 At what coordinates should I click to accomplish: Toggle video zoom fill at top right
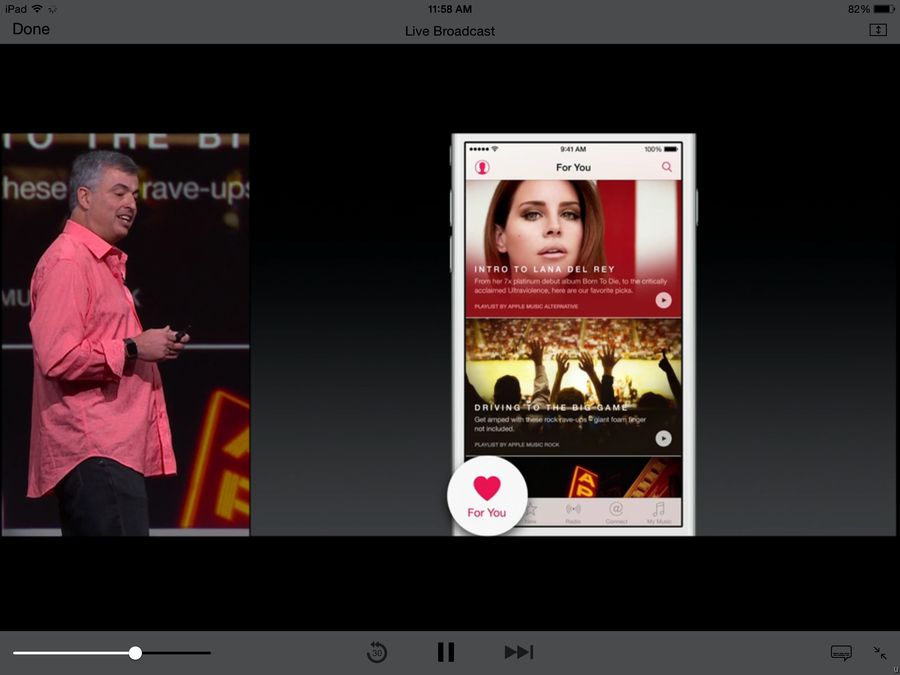point(878,30)
